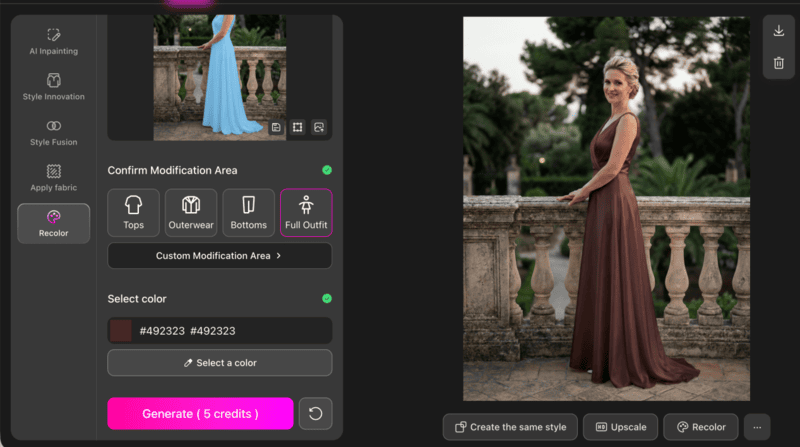Reset settings with the circular arrow button

click(x=315, y=413)
